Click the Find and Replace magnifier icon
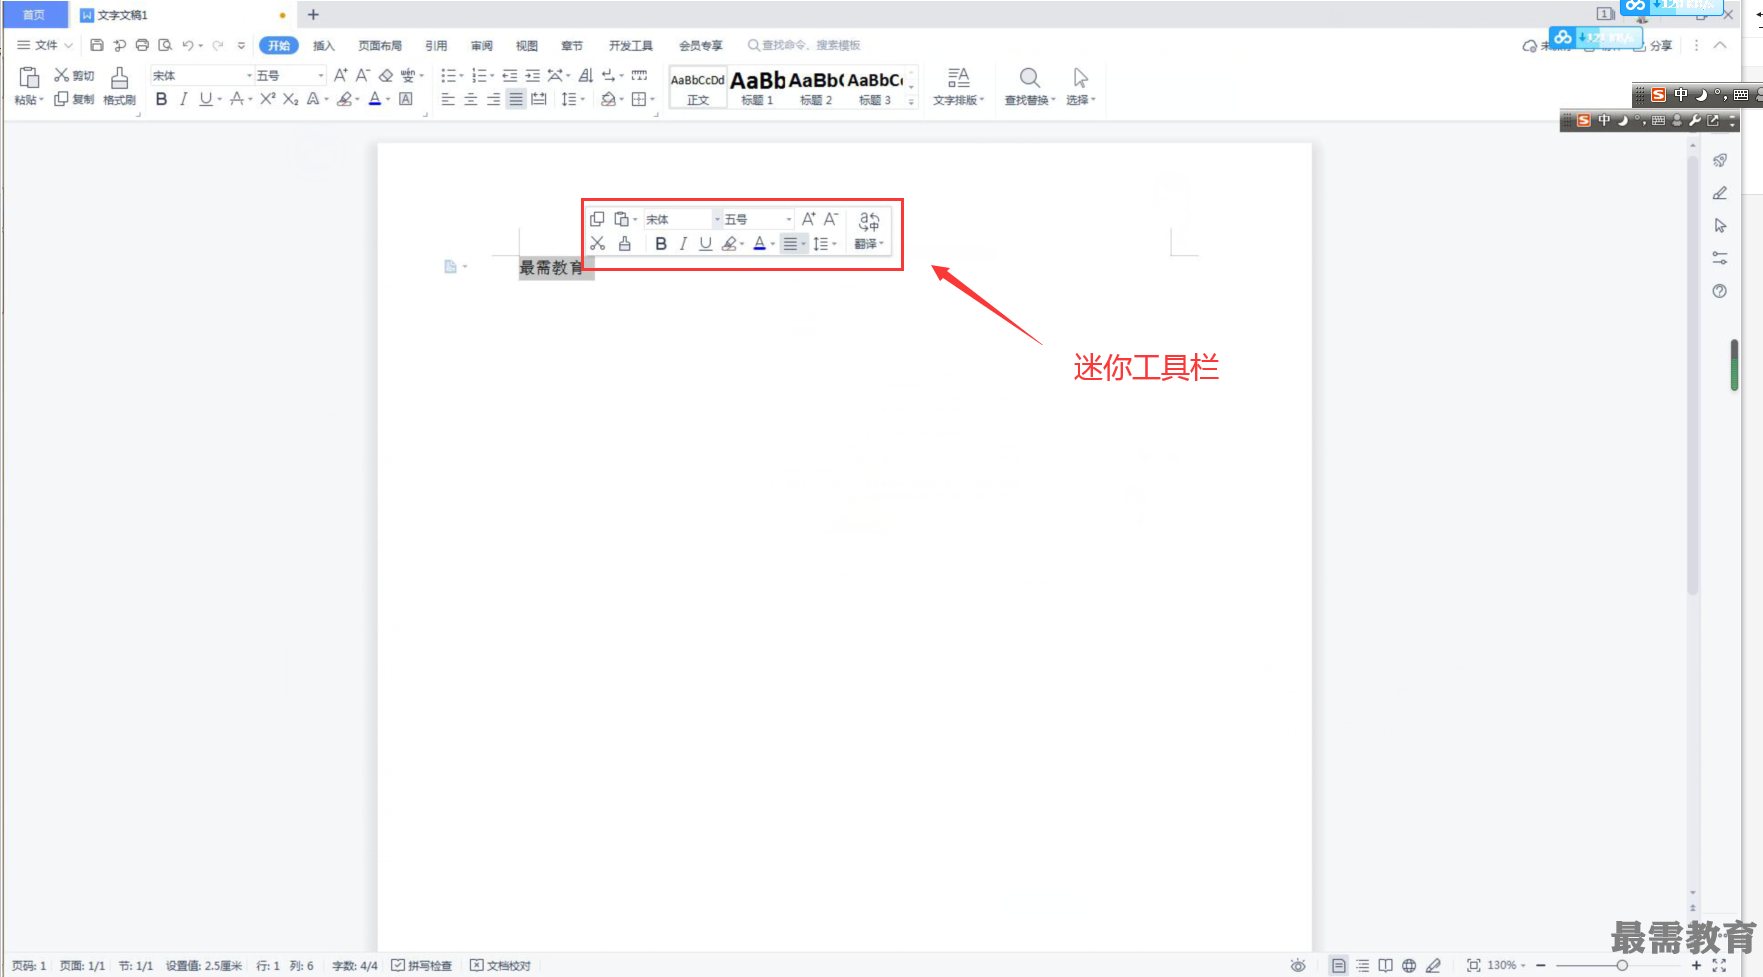 (x=1029, y=77)
